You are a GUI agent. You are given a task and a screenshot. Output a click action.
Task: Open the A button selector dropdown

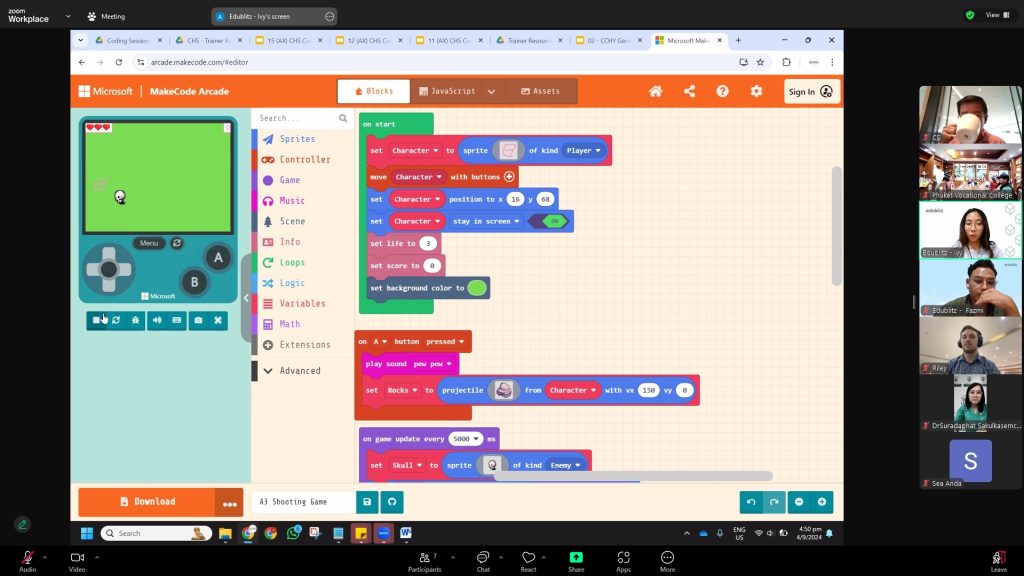click(379, 342)
